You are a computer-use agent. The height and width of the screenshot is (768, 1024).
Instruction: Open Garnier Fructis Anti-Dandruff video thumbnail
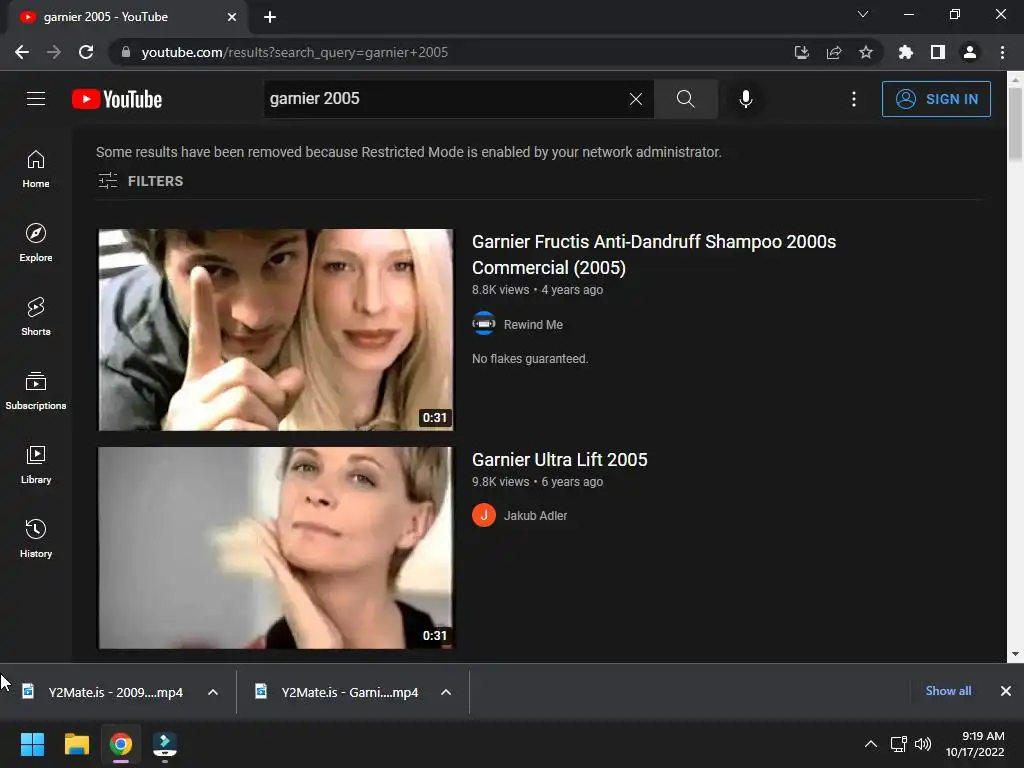(x=276, y=329)
